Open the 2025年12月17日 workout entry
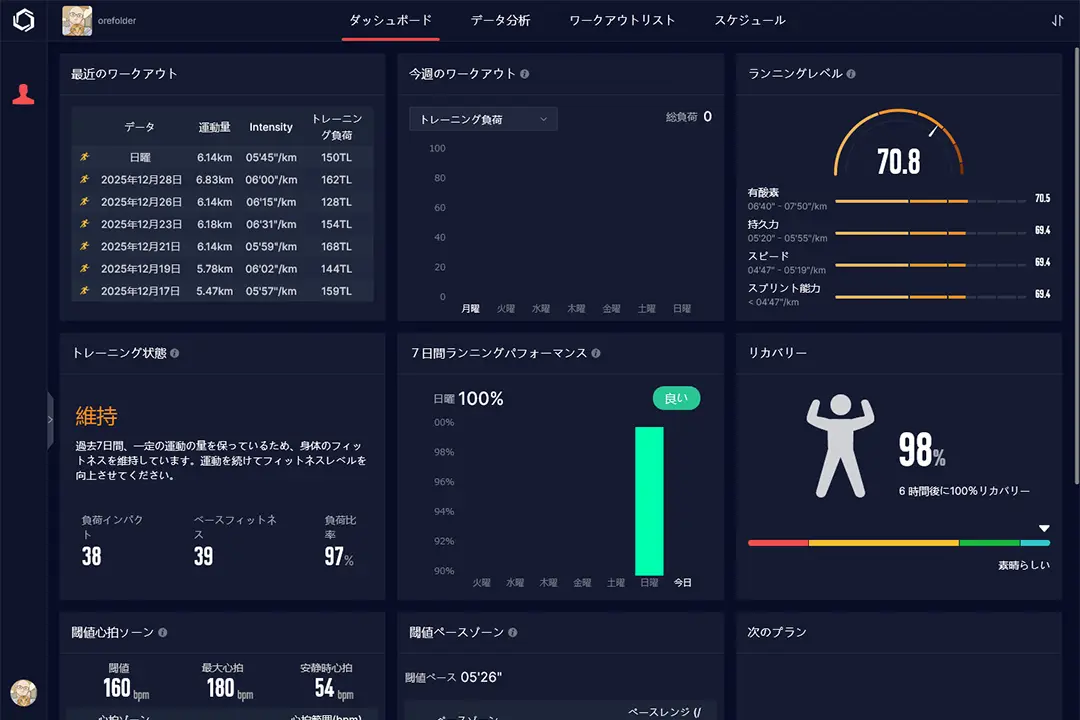 pos(222,291)
